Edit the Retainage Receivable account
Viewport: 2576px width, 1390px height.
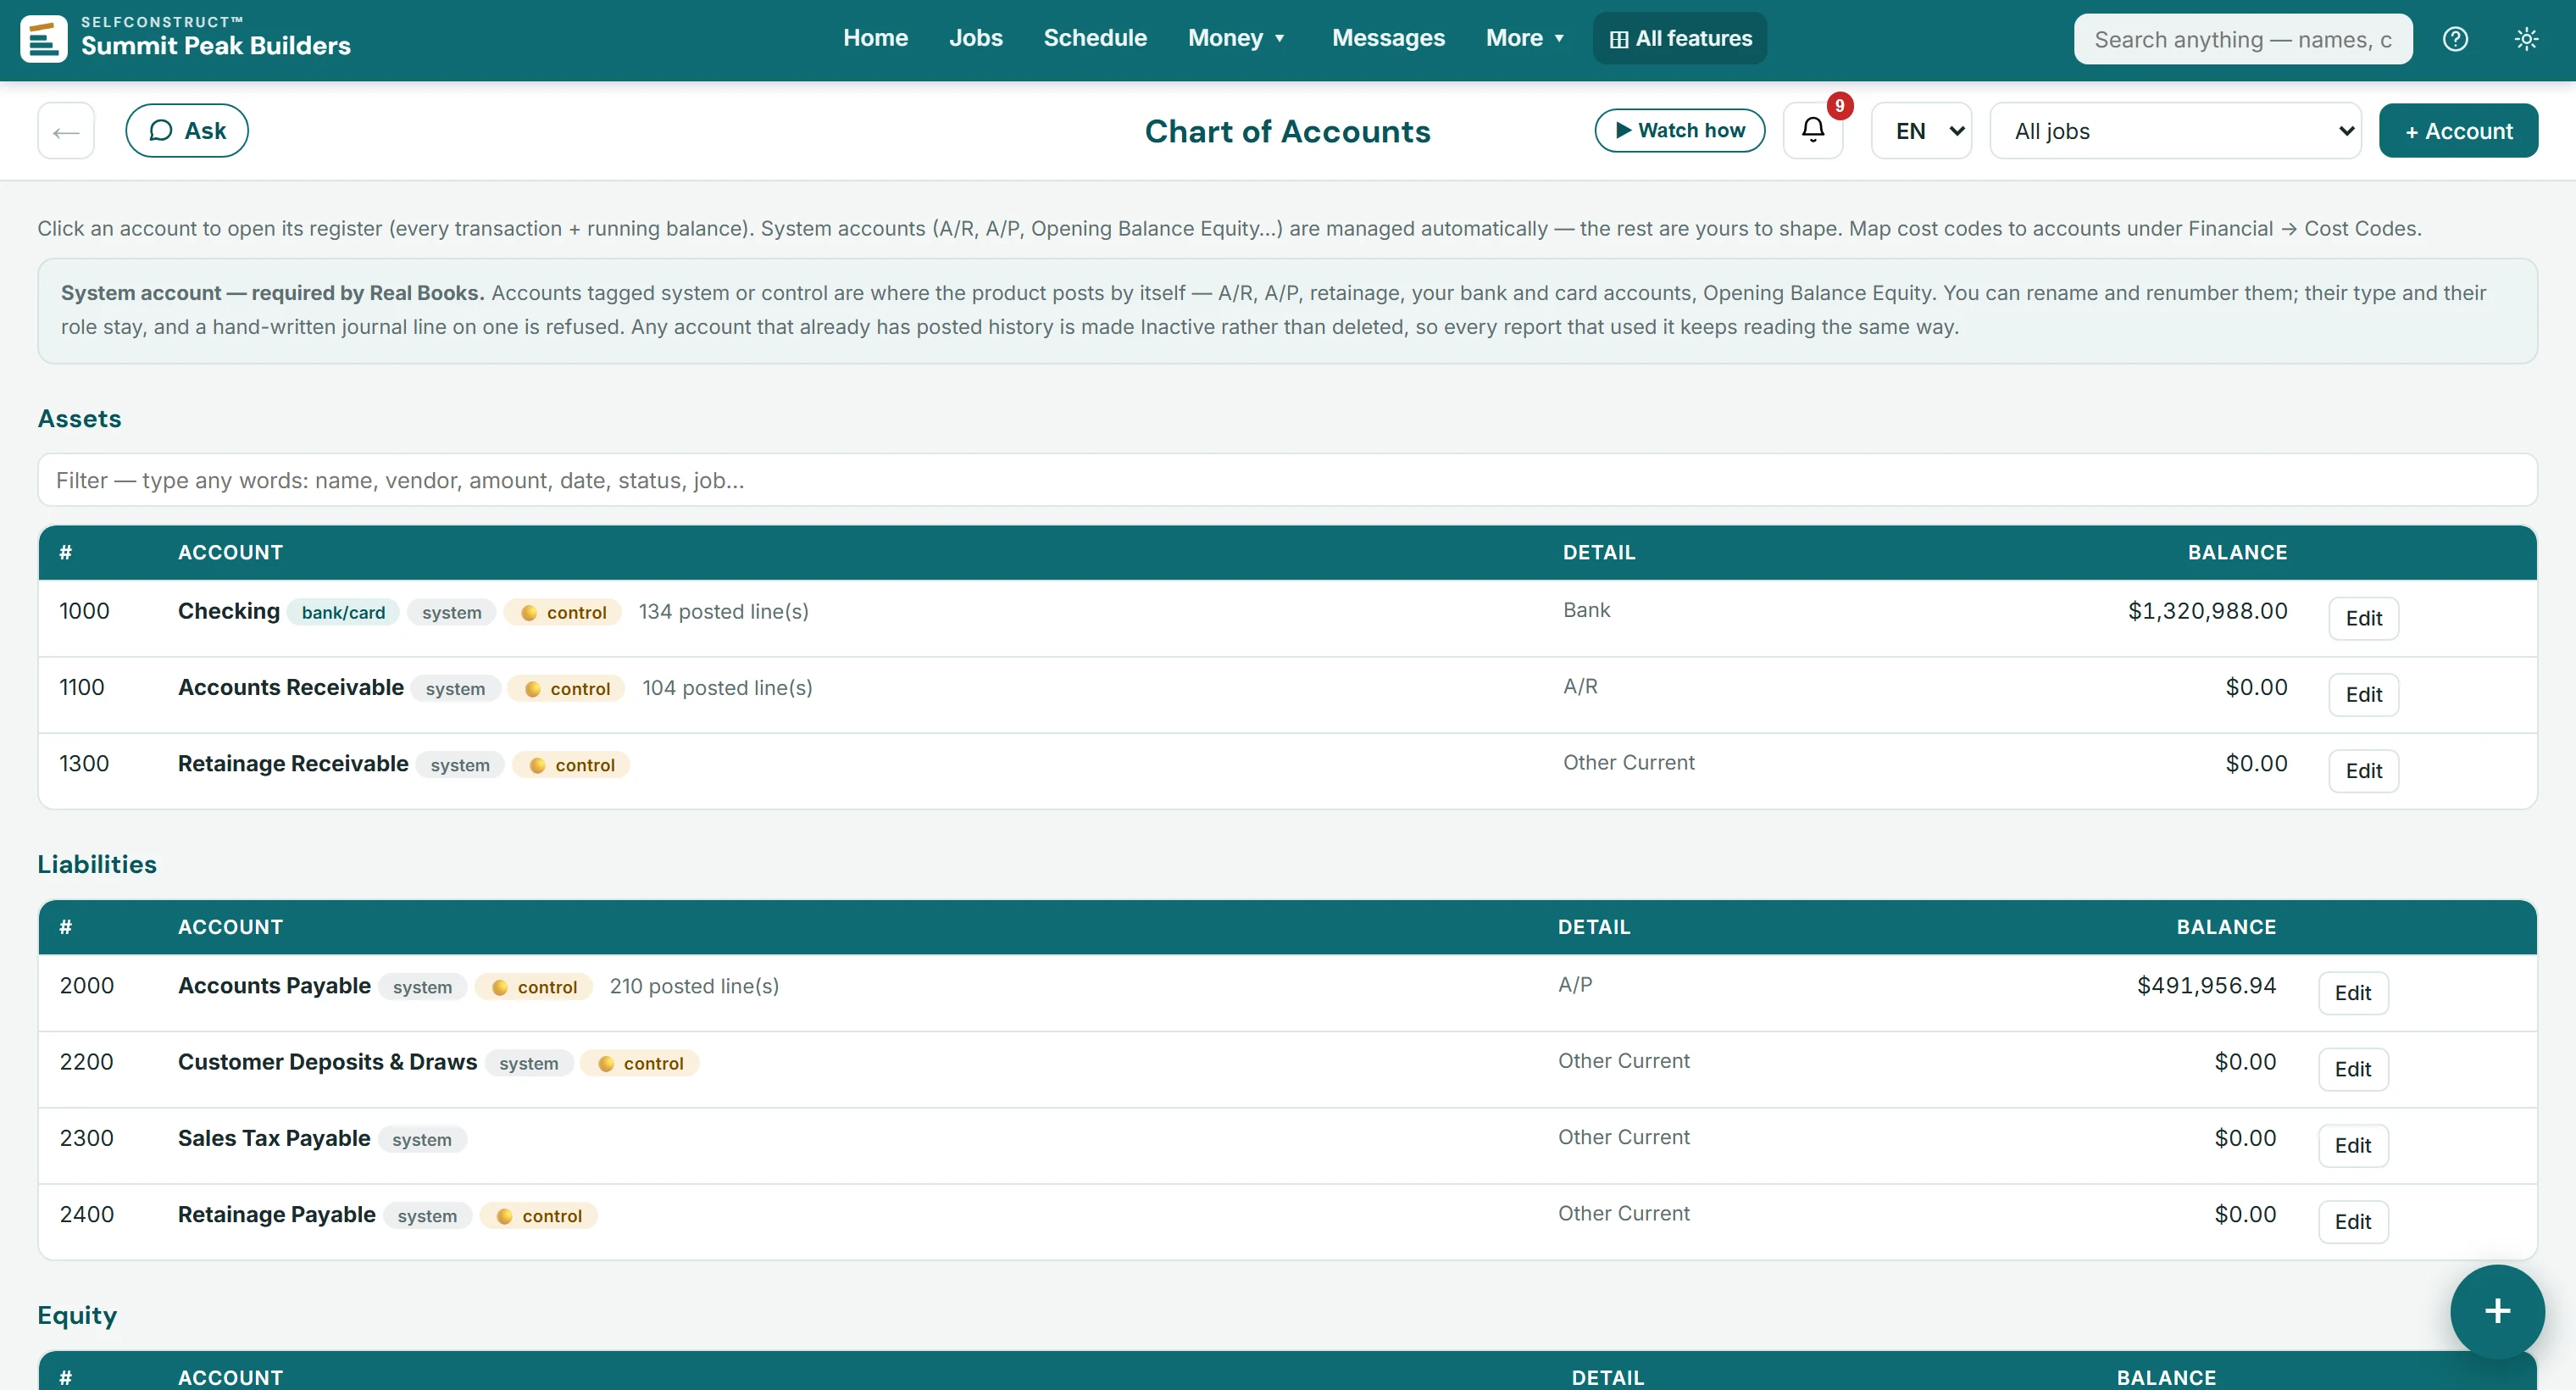2363,770
